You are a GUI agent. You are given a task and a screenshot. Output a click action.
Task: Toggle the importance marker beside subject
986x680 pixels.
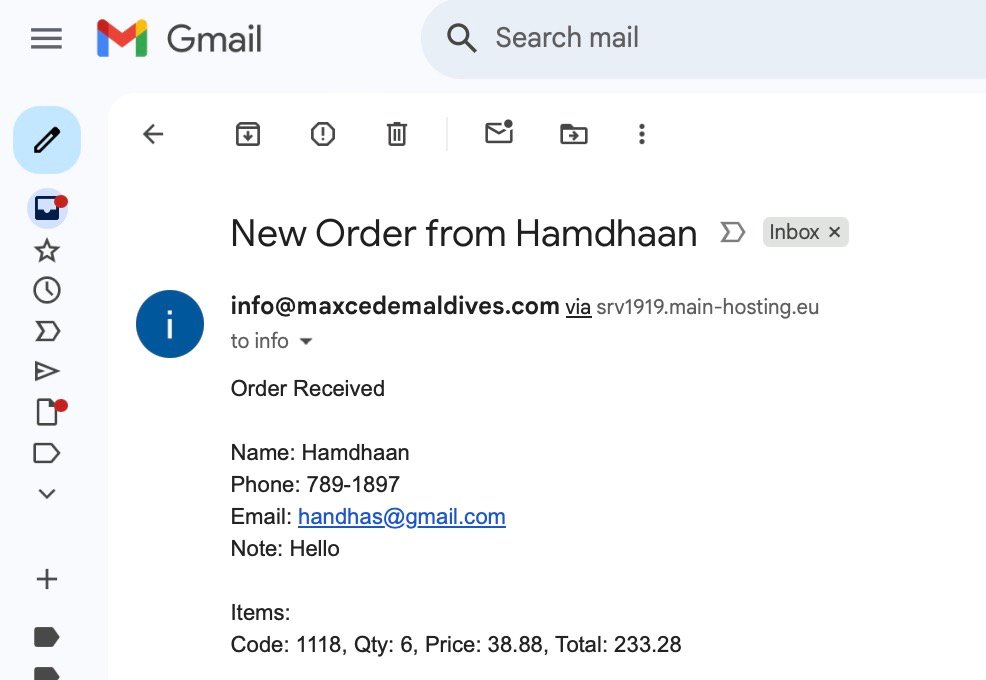[733, 233]
